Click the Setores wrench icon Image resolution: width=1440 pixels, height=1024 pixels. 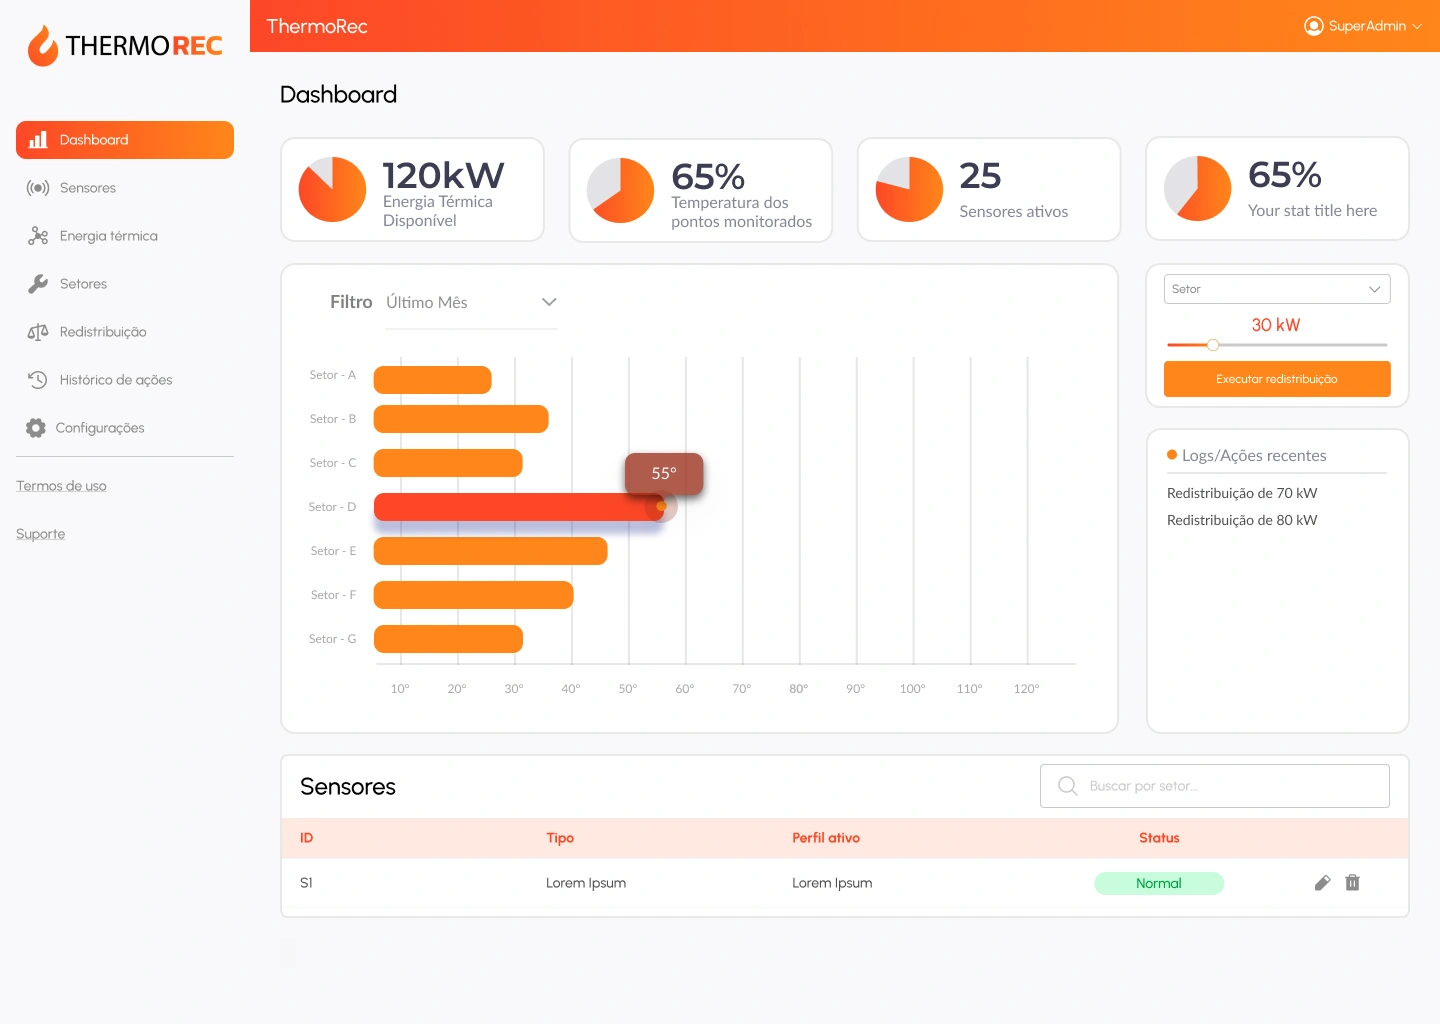click(38, 284)
